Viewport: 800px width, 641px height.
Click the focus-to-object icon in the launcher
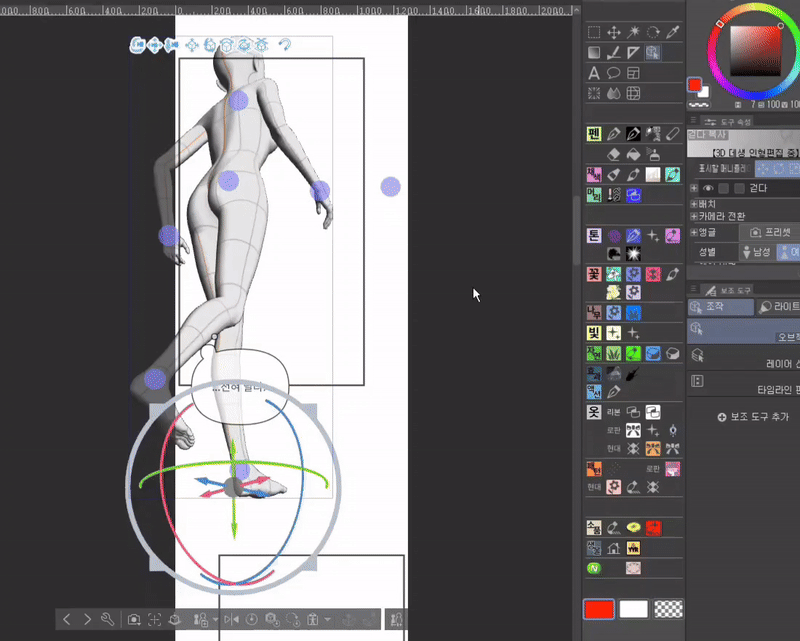[x=154, y=619]
